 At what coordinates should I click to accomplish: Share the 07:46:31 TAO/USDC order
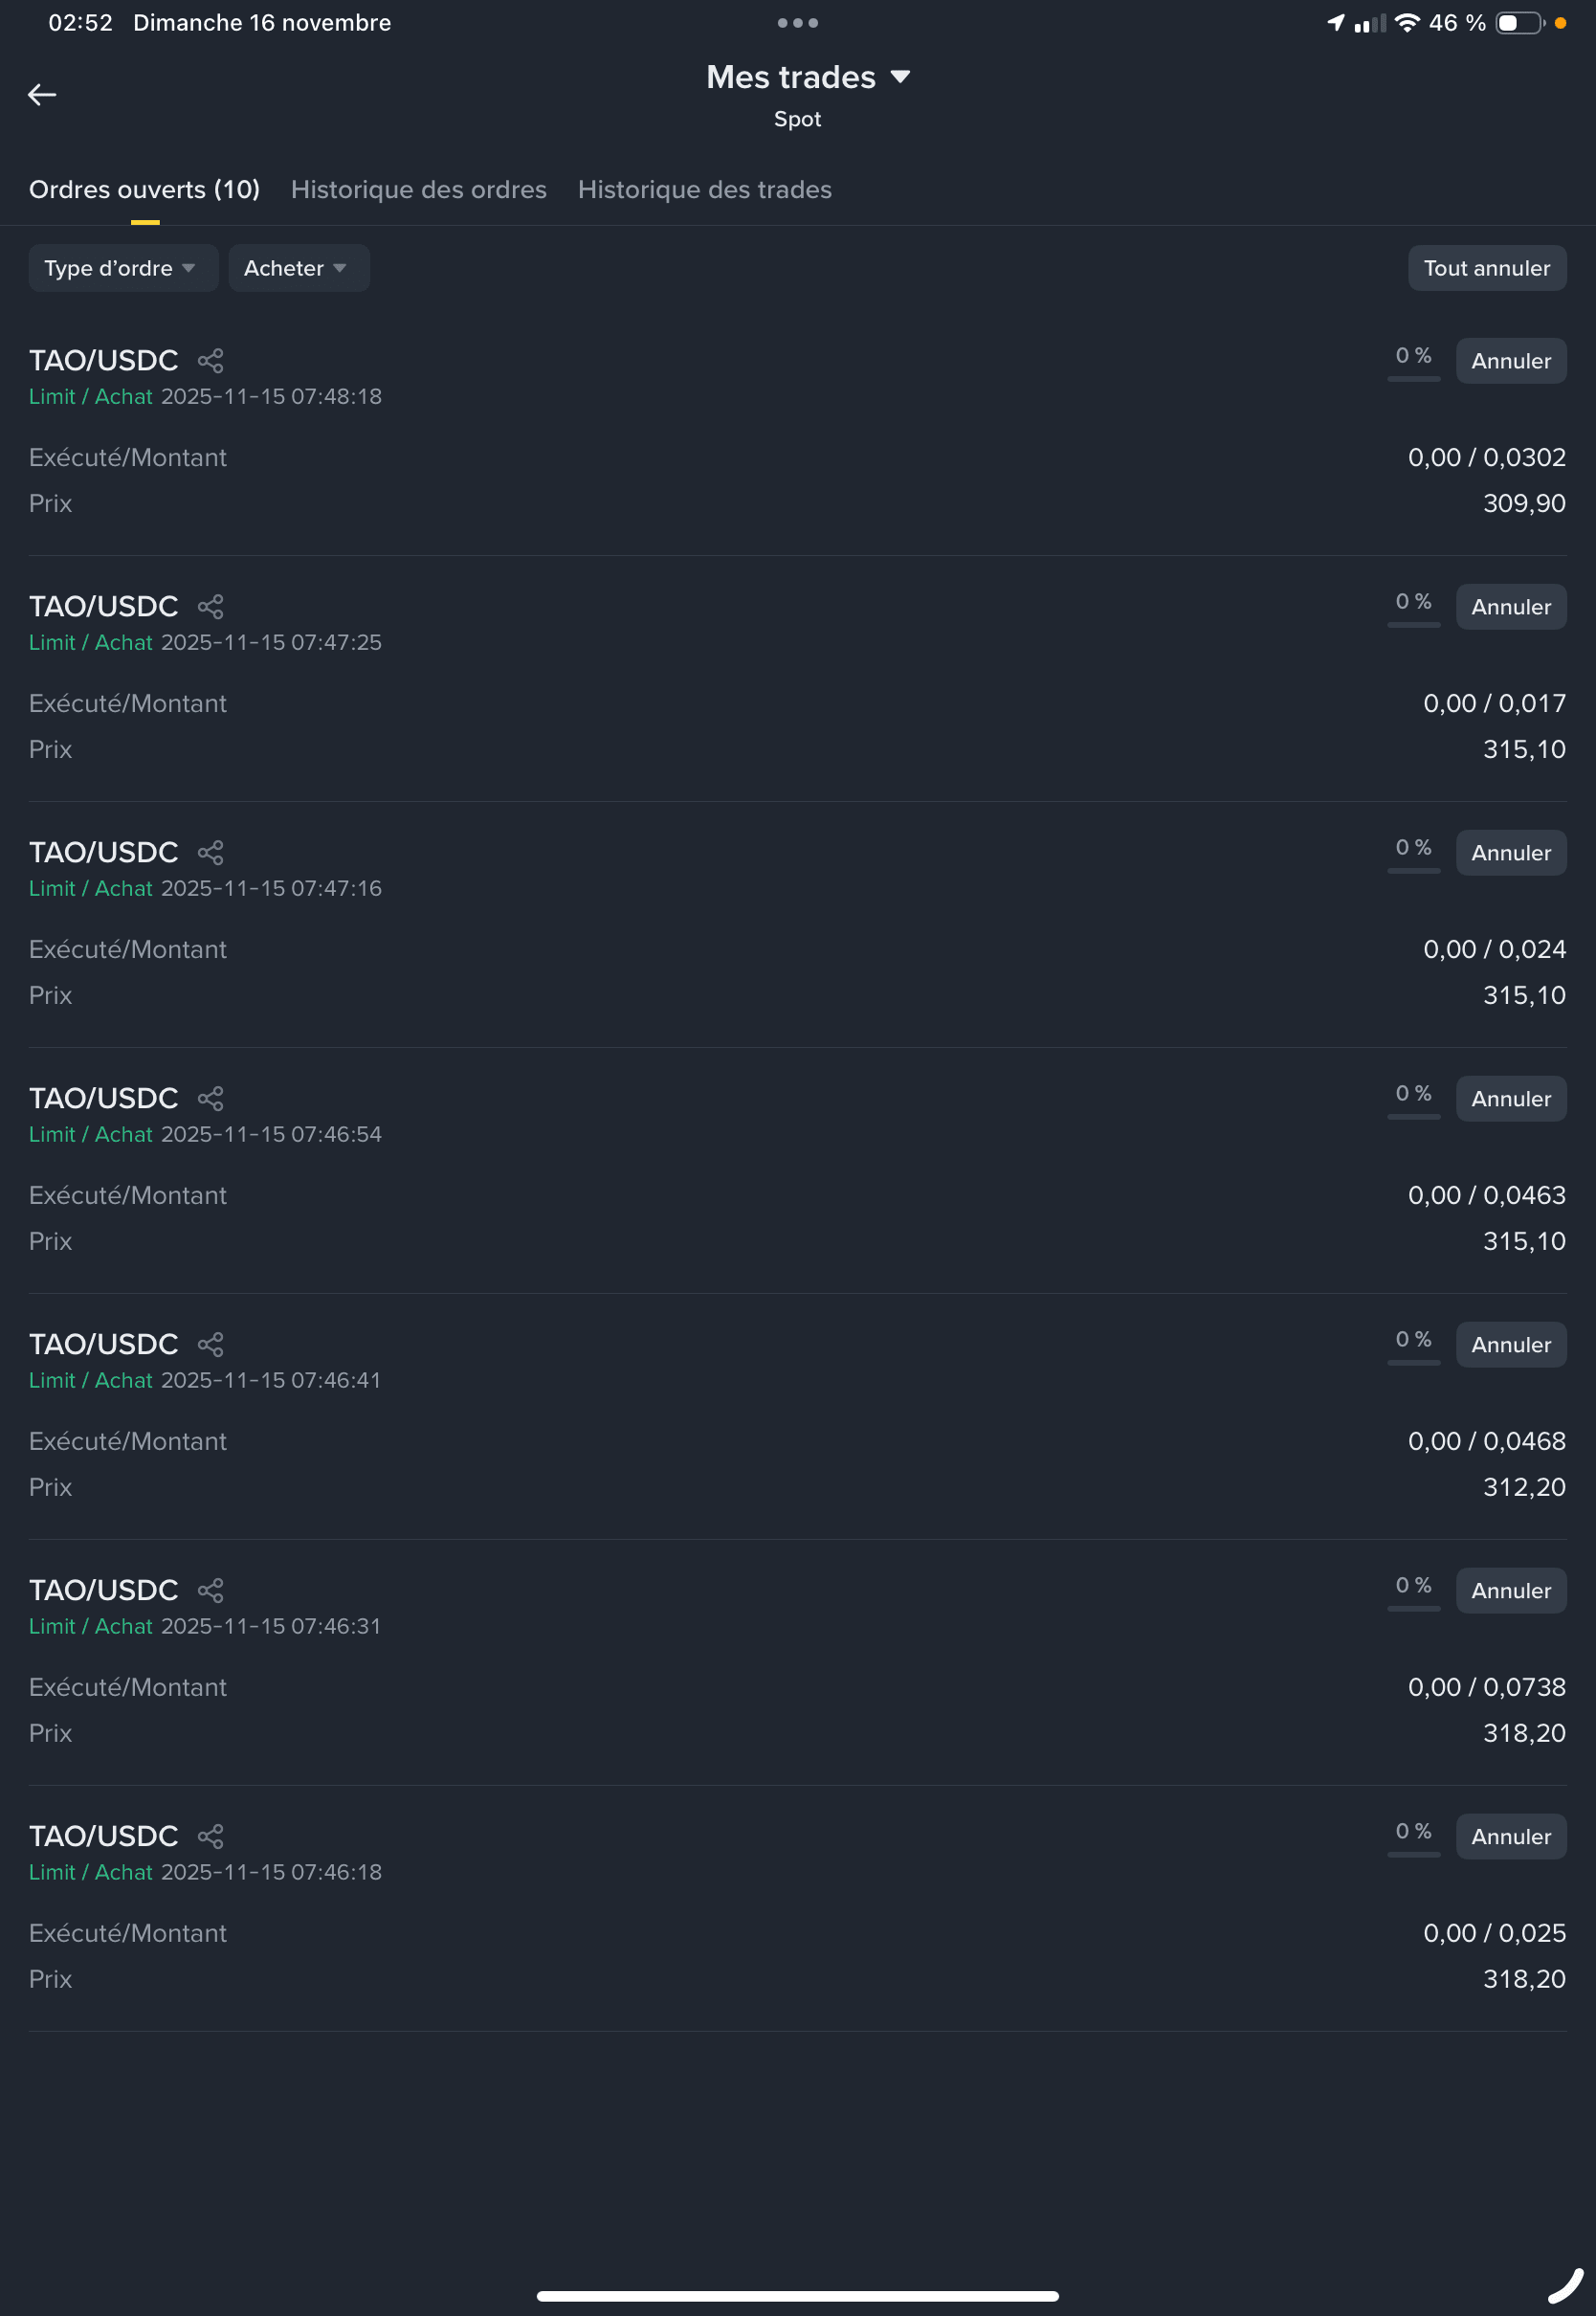pos(210,1591)
